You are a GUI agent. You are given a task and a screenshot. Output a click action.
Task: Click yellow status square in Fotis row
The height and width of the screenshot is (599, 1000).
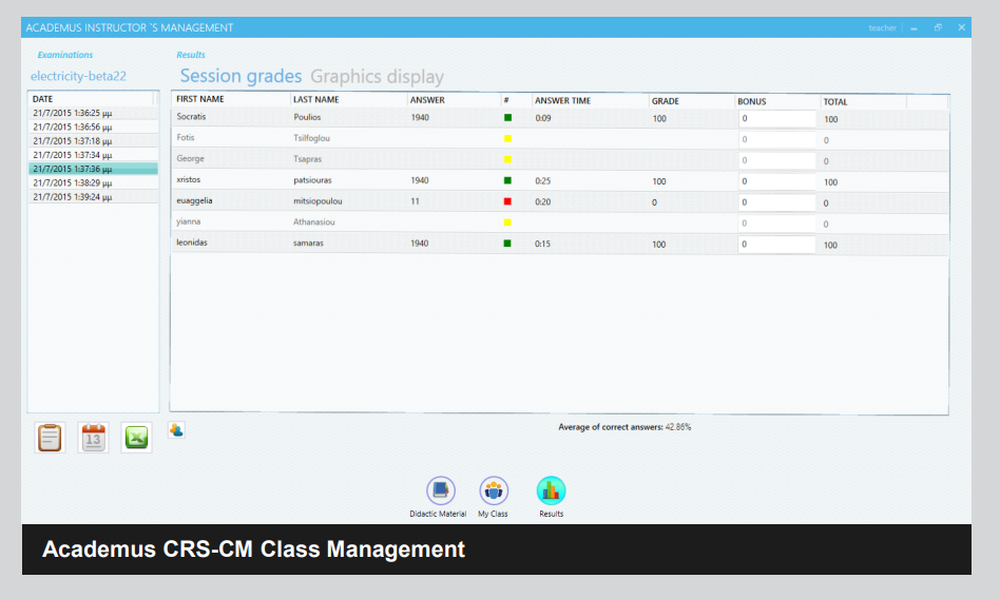[508, 138]
